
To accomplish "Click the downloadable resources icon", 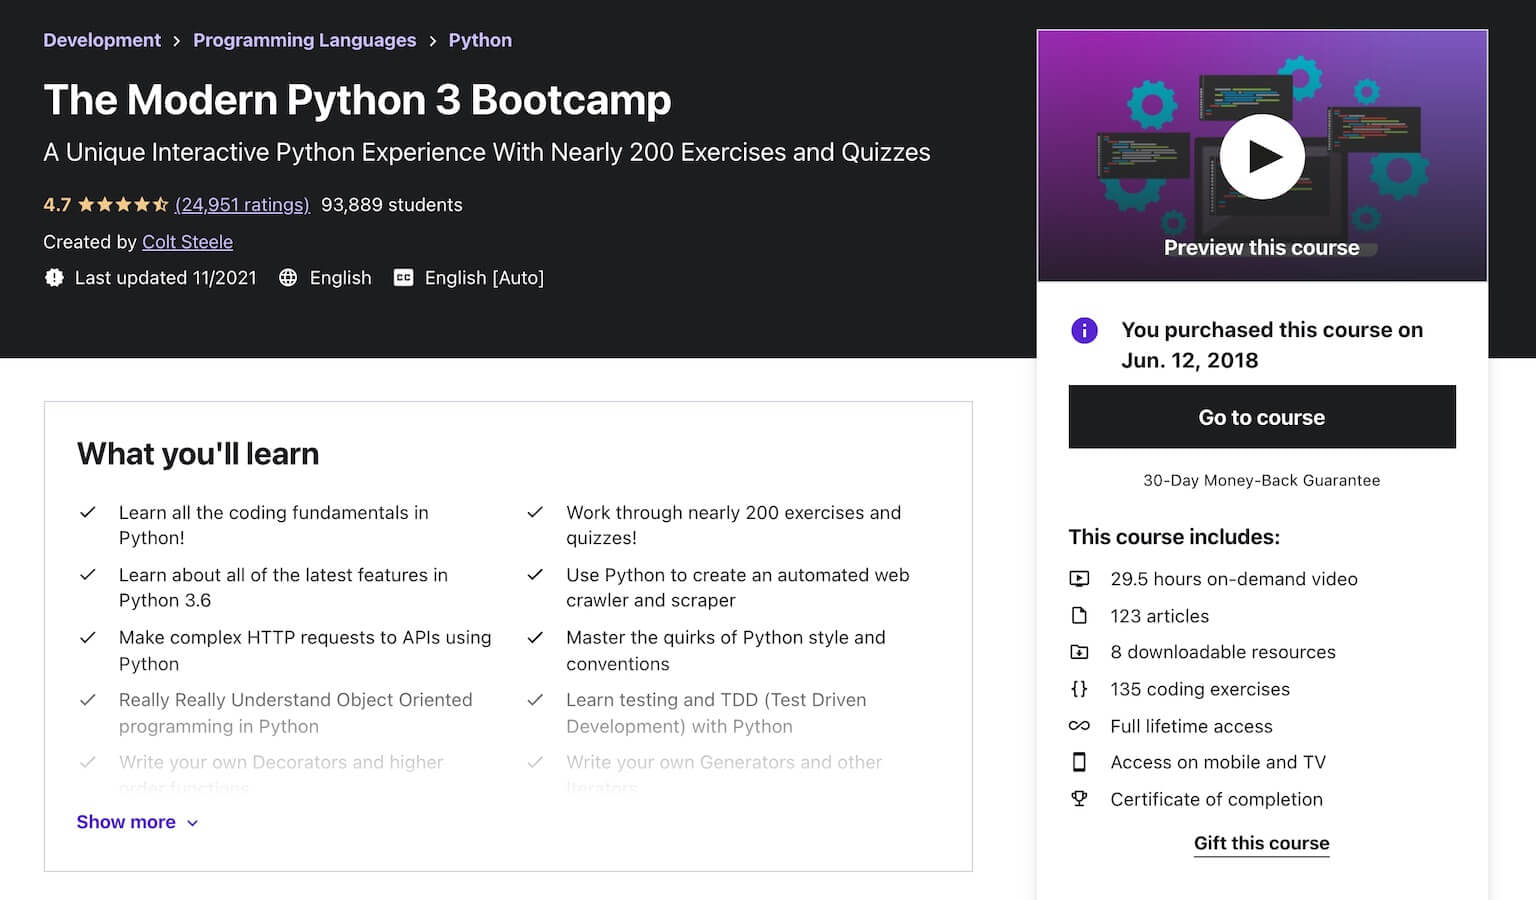I will (x=1079, y=652).
